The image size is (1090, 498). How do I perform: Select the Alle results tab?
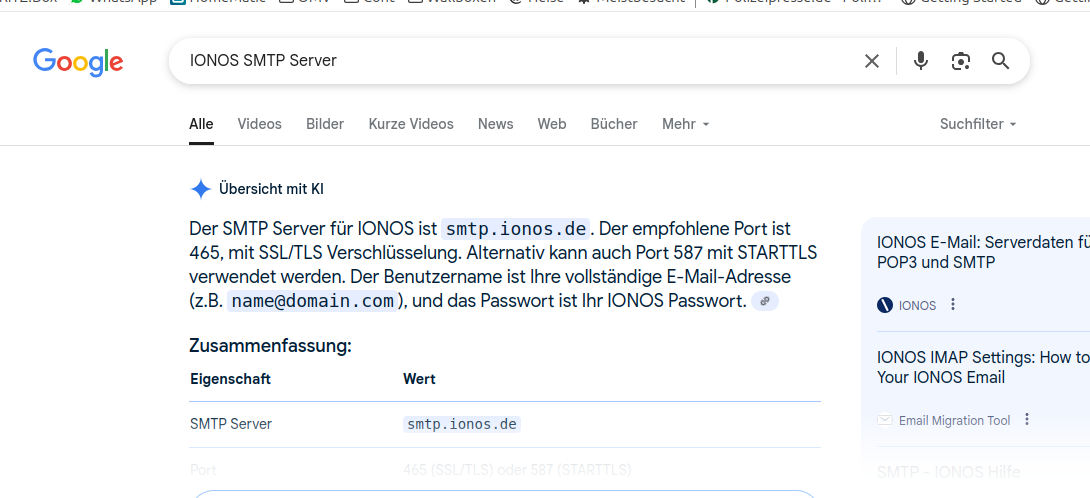tap(202, 124)
